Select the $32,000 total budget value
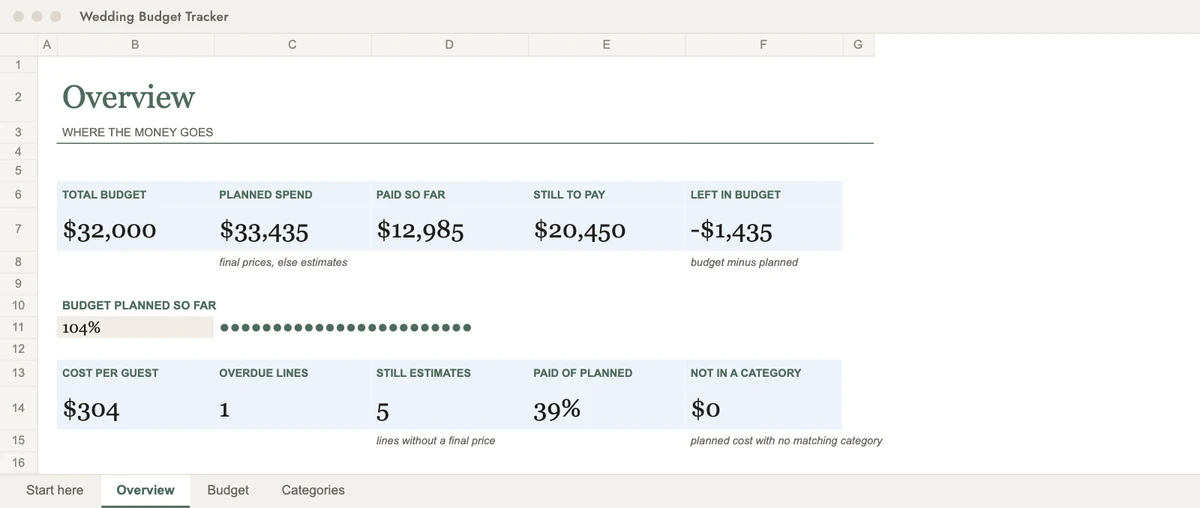 click(109, 230)
